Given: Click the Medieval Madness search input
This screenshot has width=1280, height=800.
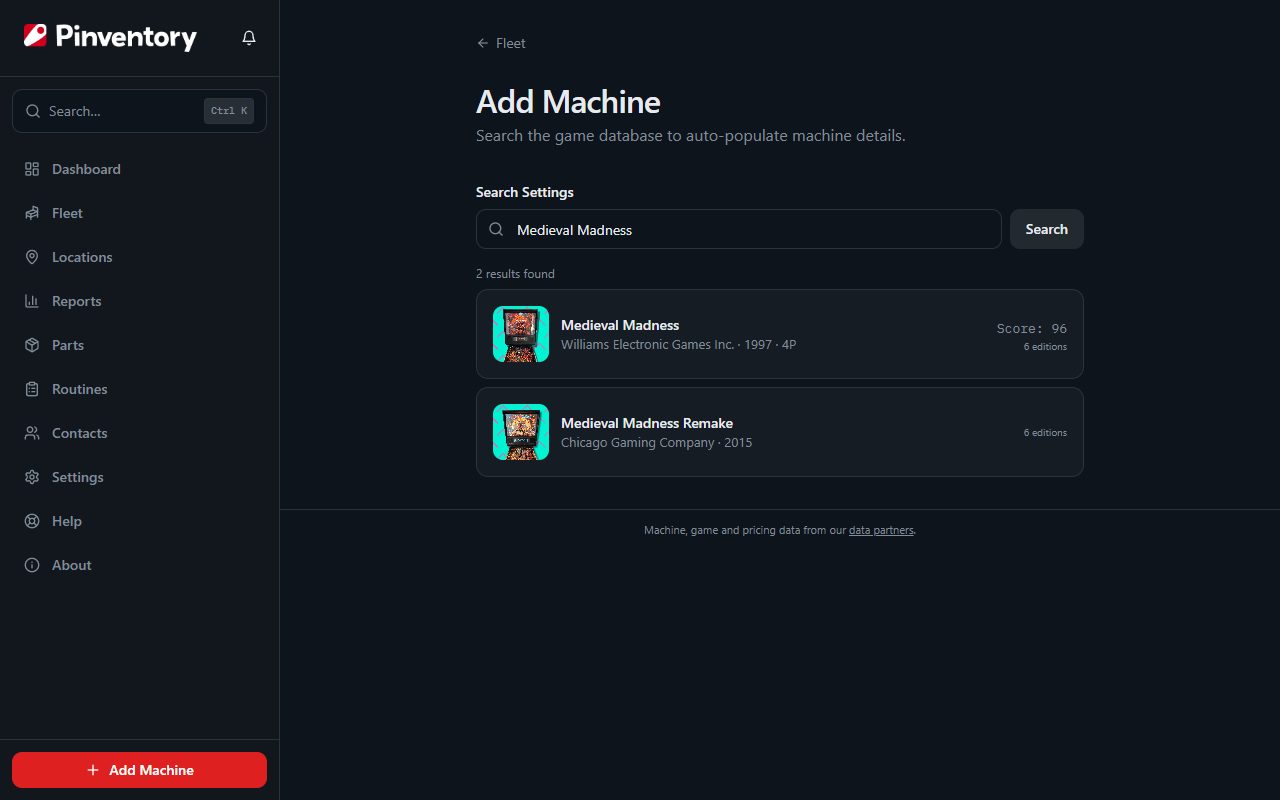Looking at the screenshot, I should tap(738, 229).
